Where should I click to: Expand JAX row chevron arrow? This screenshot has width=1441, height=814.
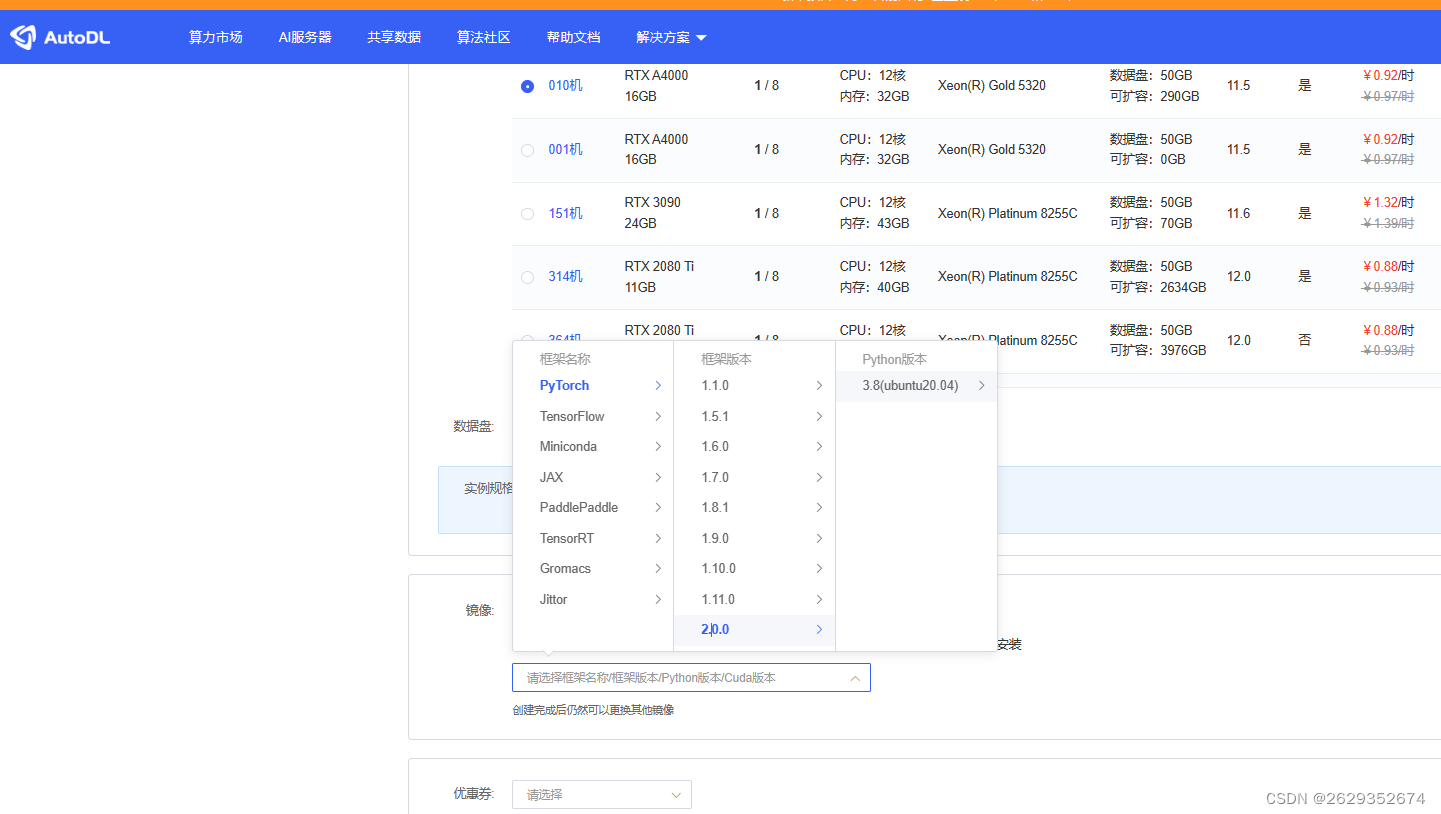658,477
